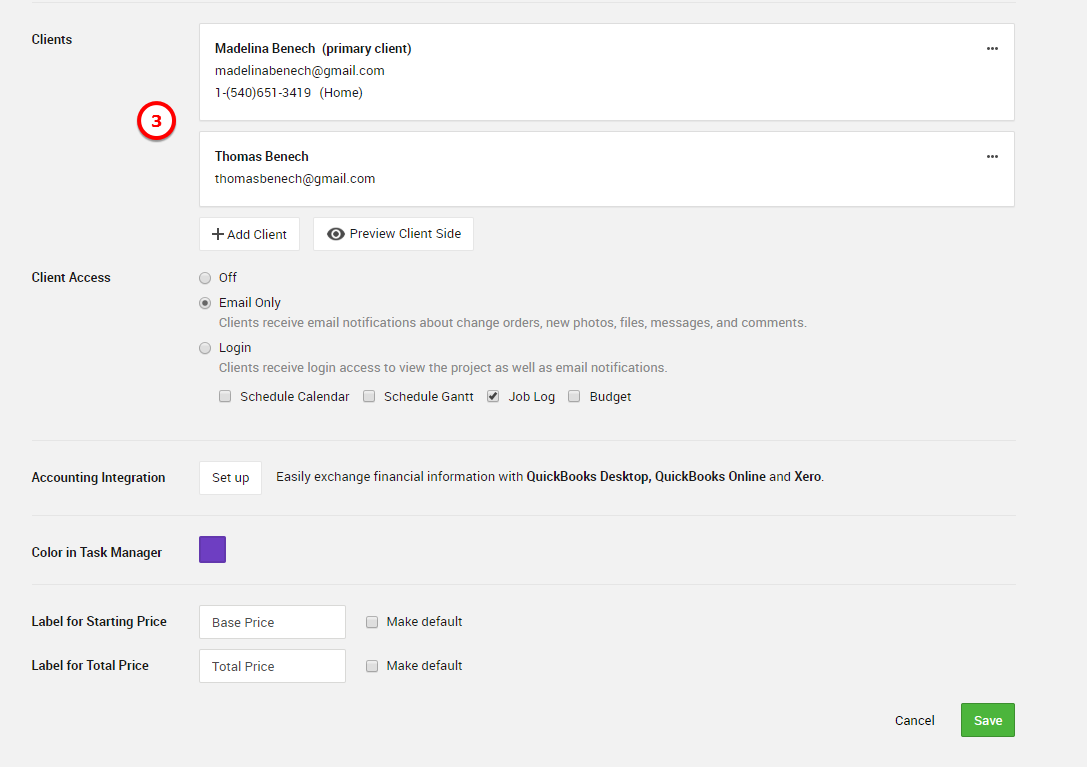This screenshot has width=1087, height=767.
Task: Check Make default for Total Price label
Action: pos(372,666)
